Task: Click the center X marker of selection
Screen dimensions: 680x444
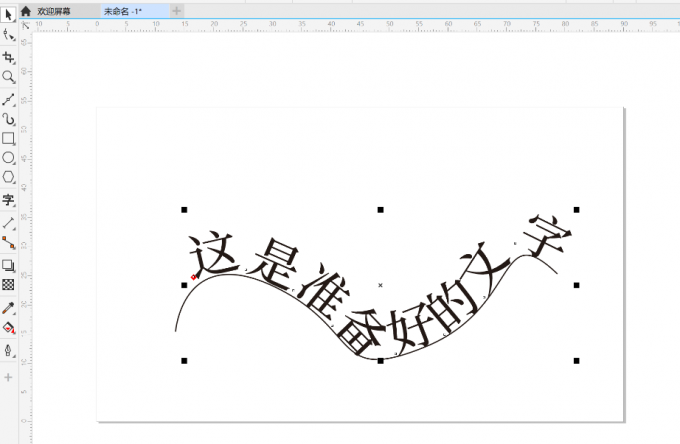Action: (x=380, y=285)
